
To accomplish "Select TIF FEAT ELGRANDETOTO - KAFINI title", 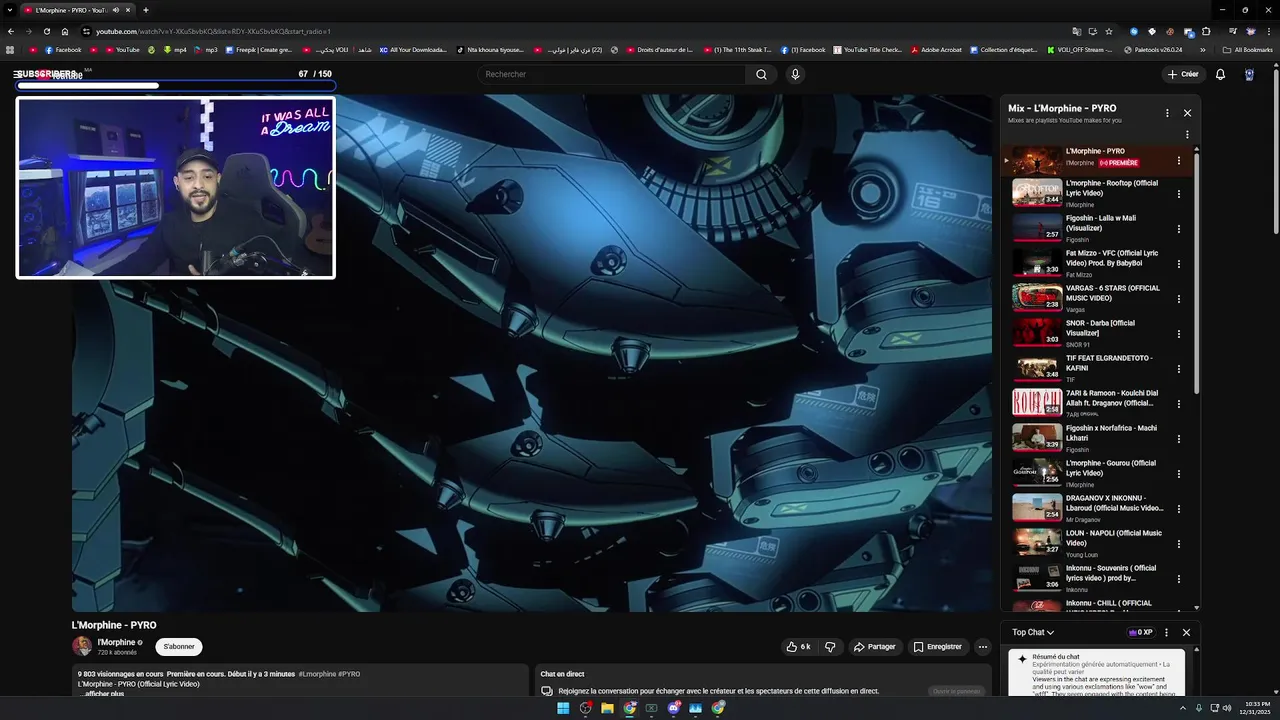I will point(1109,363).
